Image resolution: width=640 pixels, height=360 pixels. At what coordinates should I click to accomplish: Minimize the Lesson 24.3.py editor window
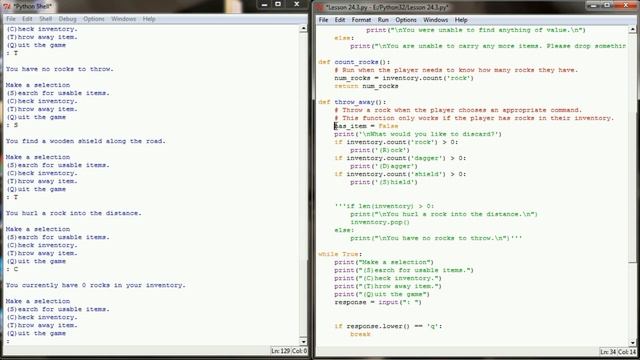[594, 5]
